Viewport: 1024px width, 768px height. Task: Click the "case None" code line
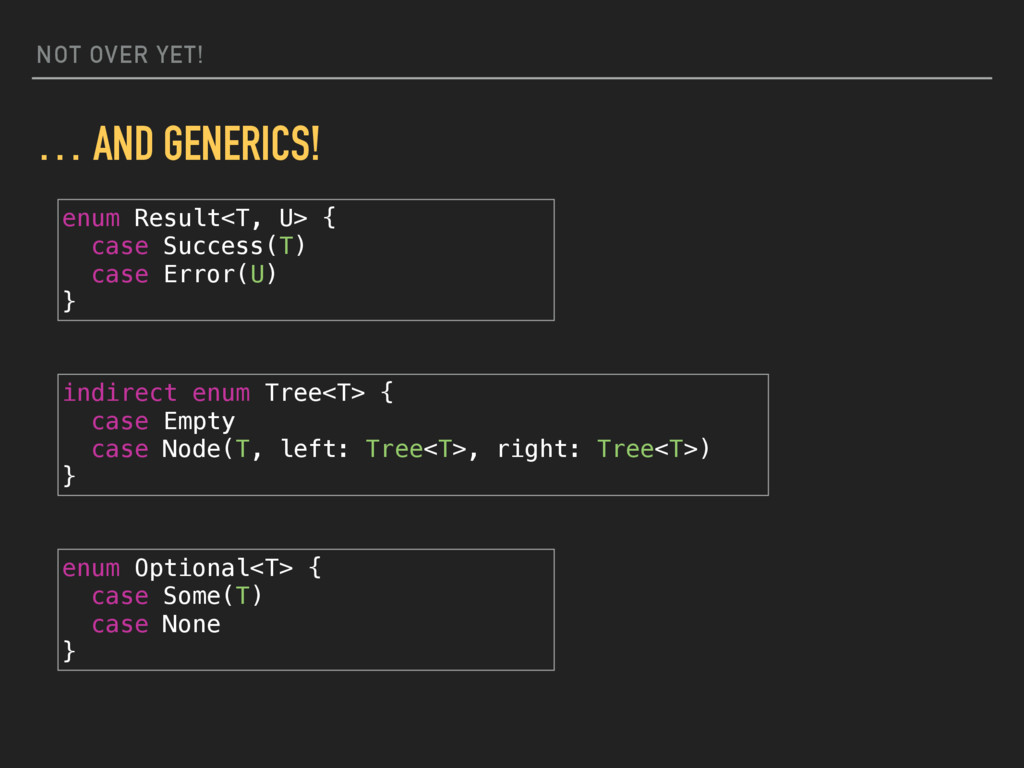click(156, 624)
